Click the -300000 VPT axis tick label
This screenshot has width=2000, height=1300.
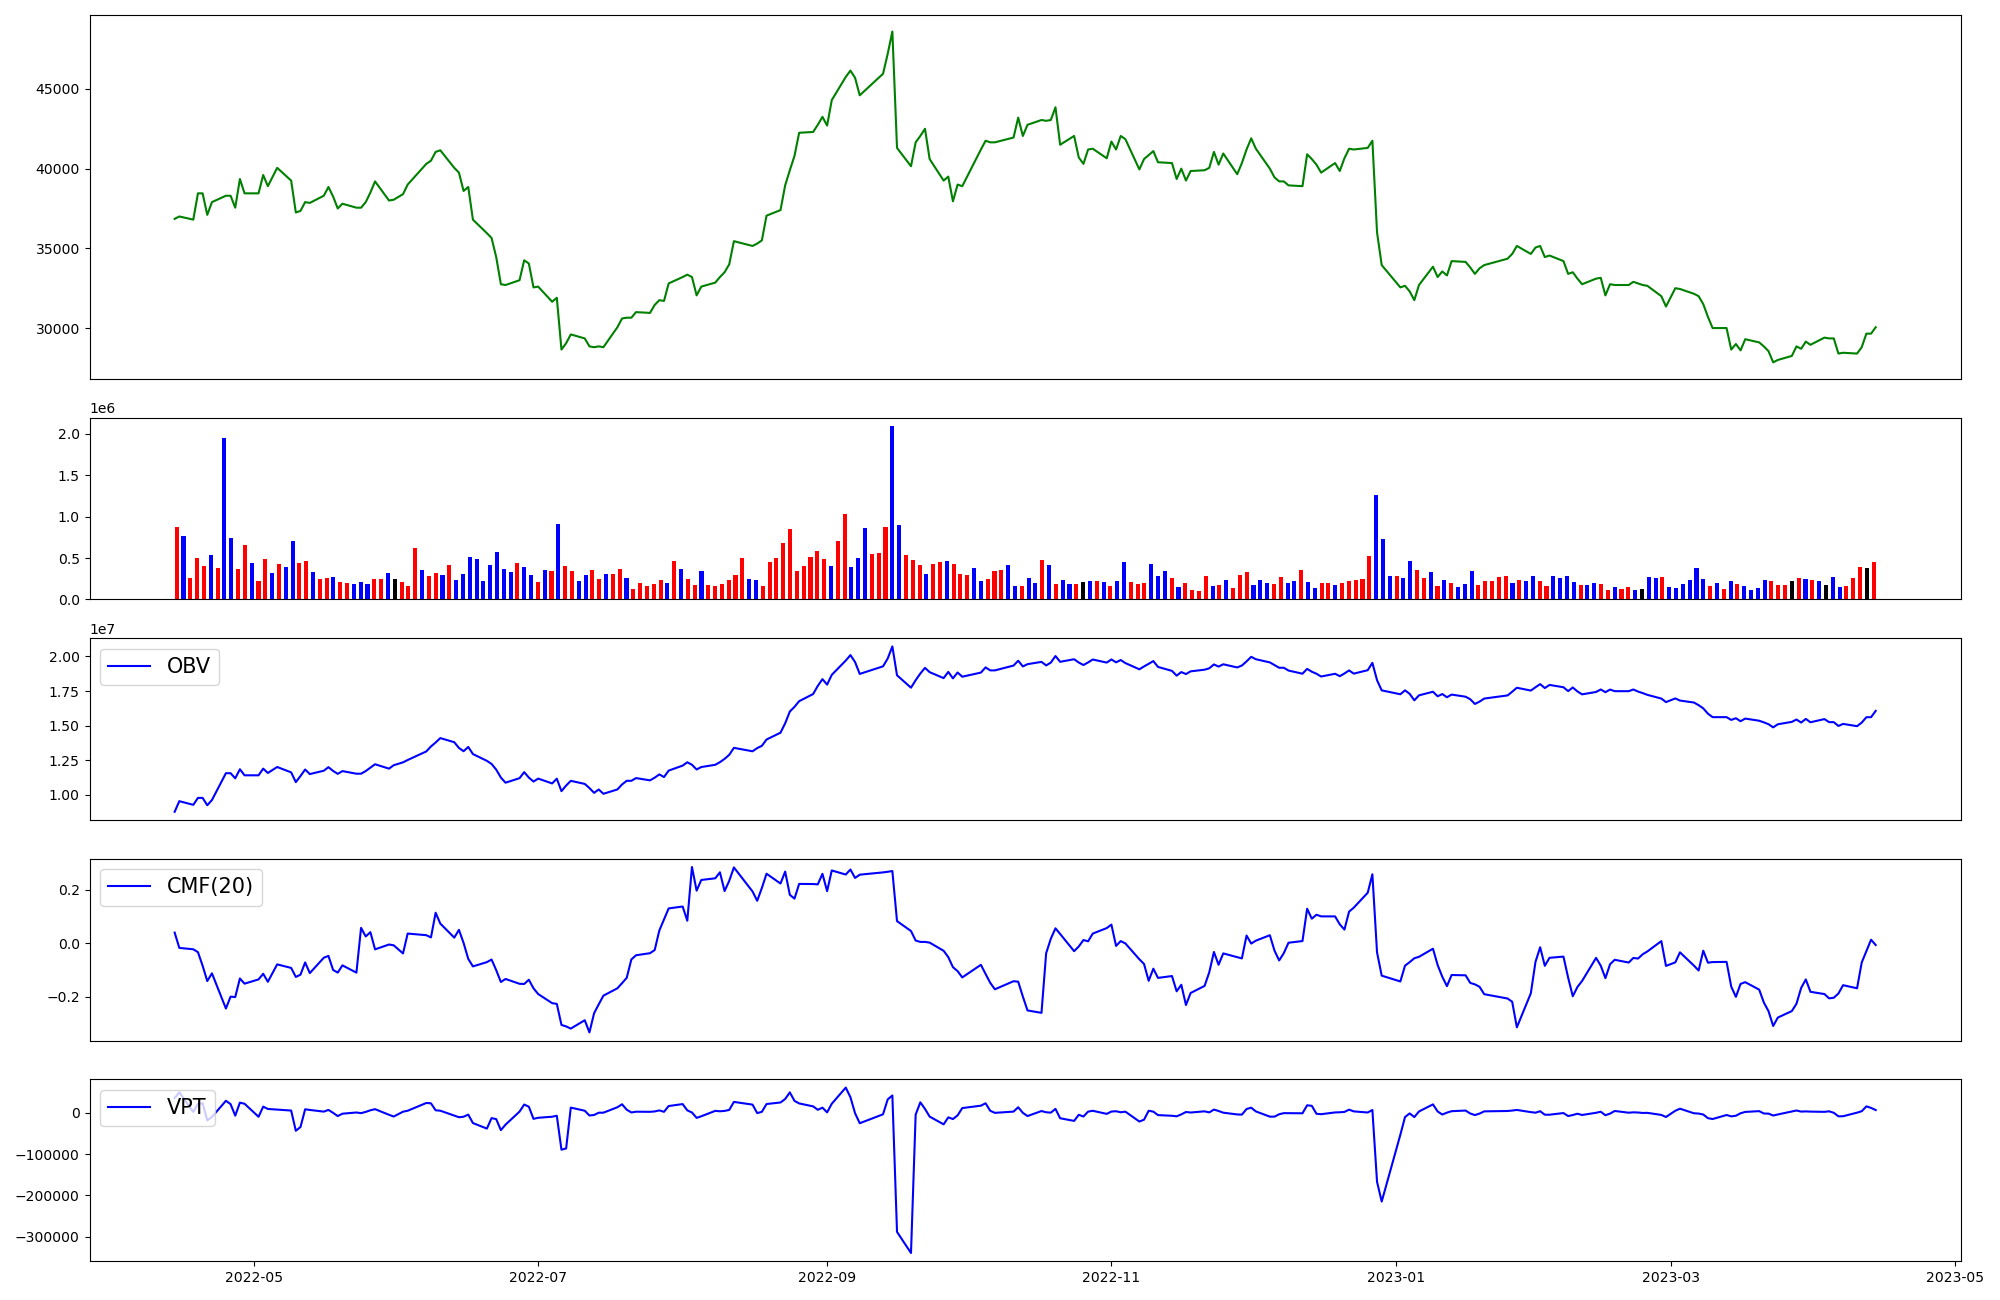[47, 1237]
